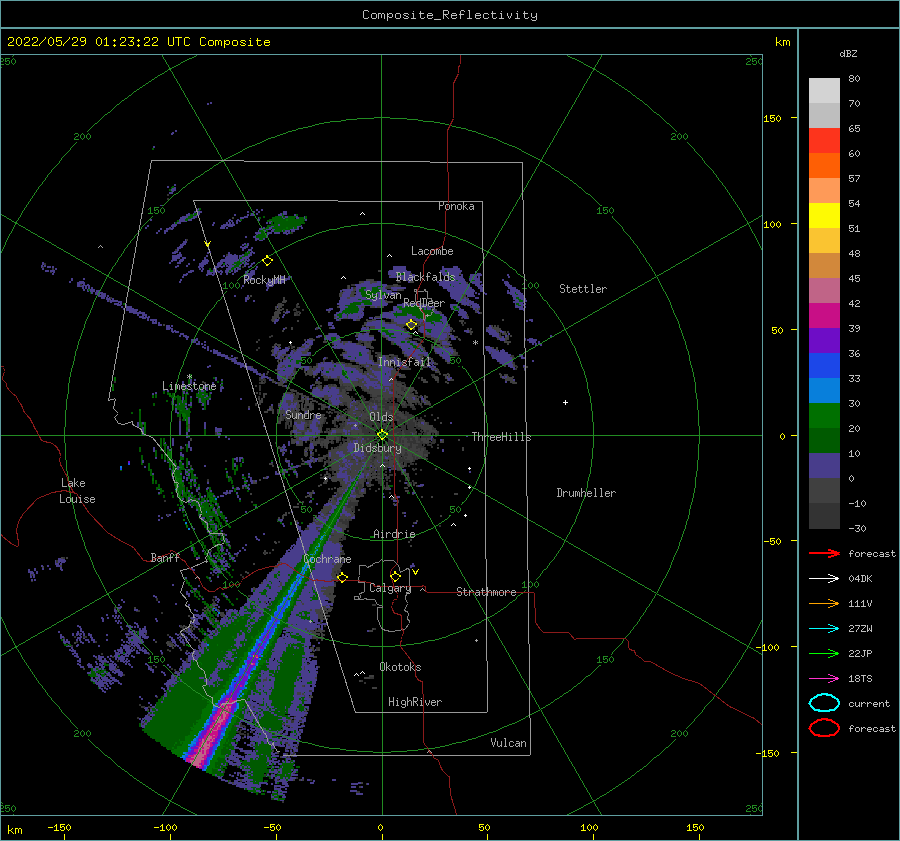Viewport: 900px width, 841px height.
Task: Click the Sylvan label
Action: tap(383, 295)
